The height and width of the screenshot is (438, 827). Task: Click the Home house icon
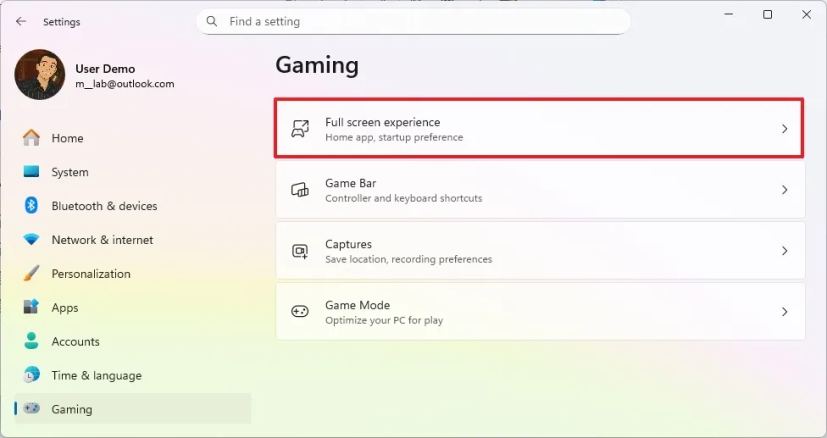31,138
